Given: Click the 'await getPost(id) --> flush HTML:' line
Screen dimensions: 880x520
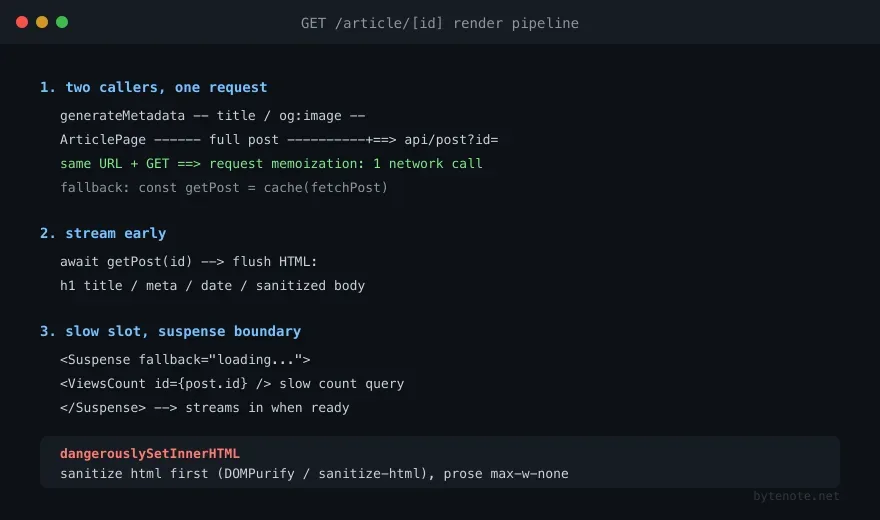Looking at the screenshot, I should point(189,261).
